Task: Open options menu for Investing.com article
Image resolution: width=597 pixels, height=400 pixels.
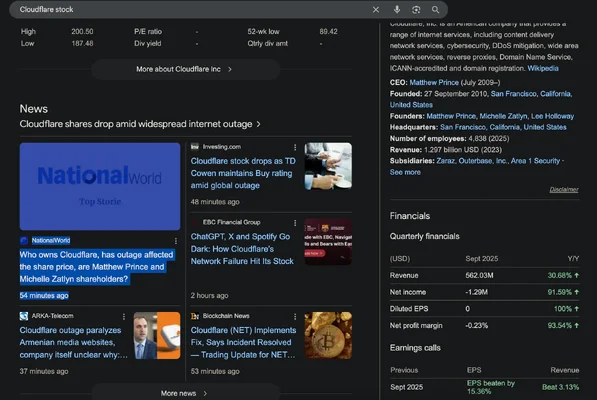Action: click(x=295, y=147)
